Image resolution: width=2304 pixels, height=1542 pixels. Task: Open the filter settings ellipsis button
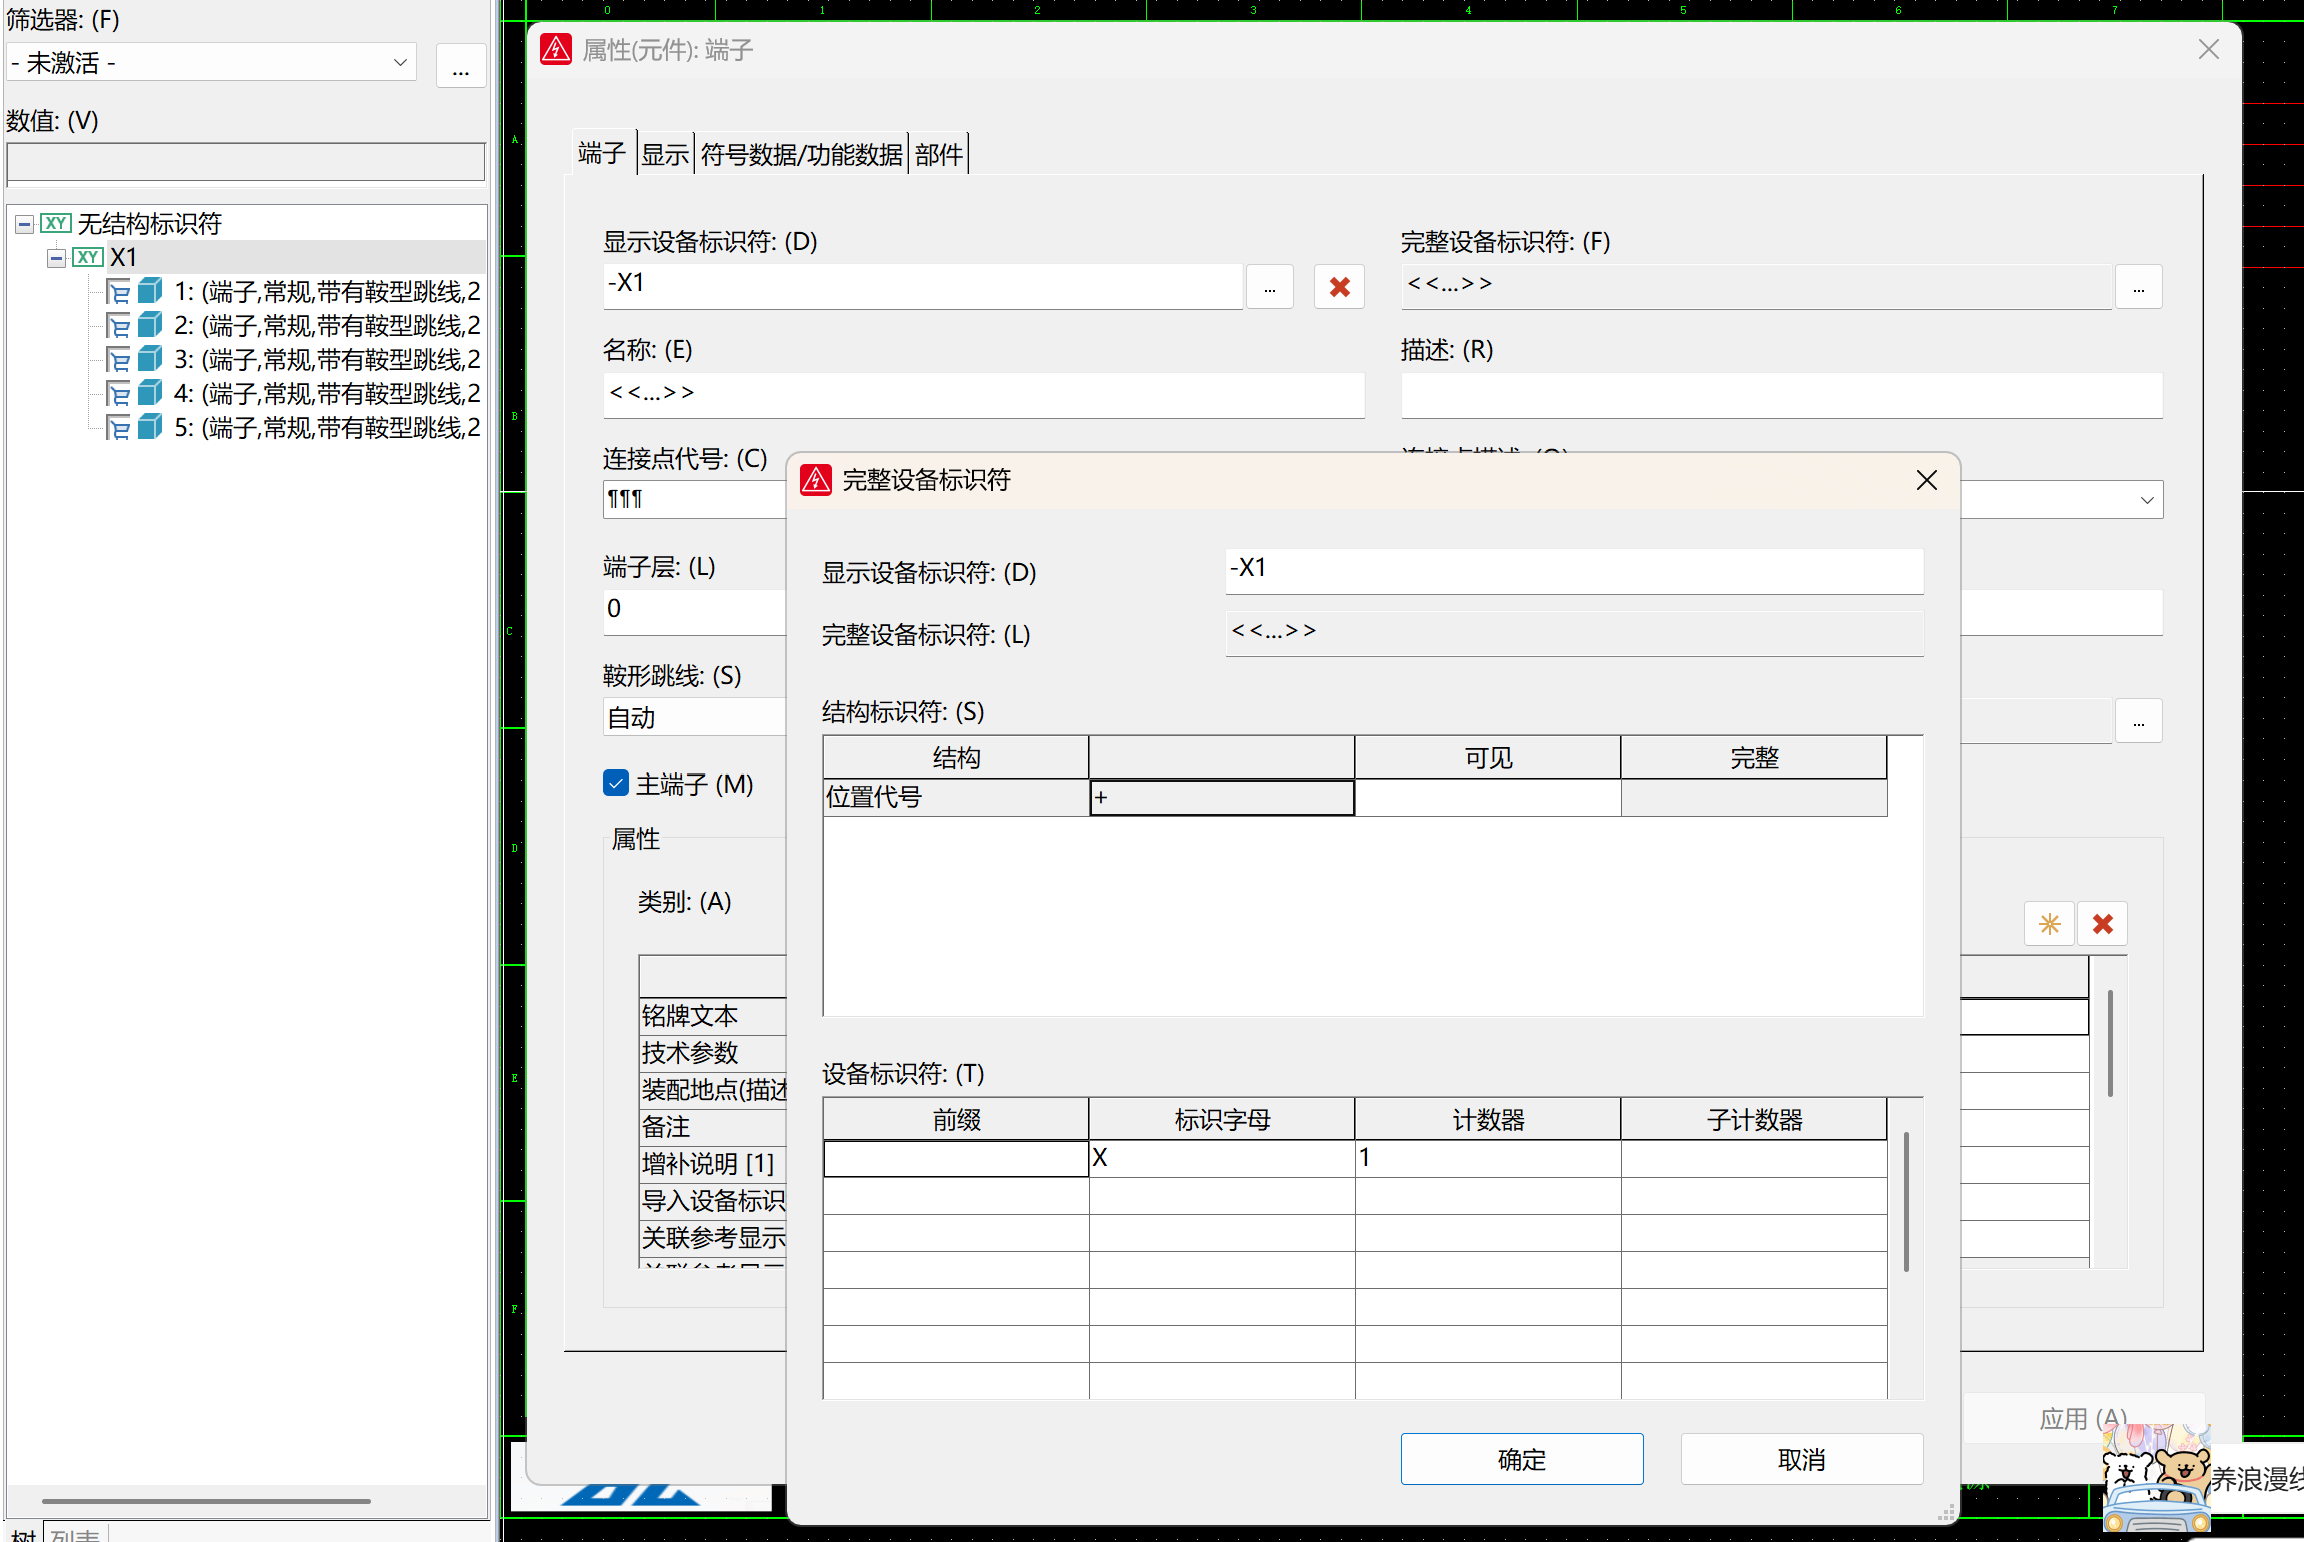coord(460,66)
